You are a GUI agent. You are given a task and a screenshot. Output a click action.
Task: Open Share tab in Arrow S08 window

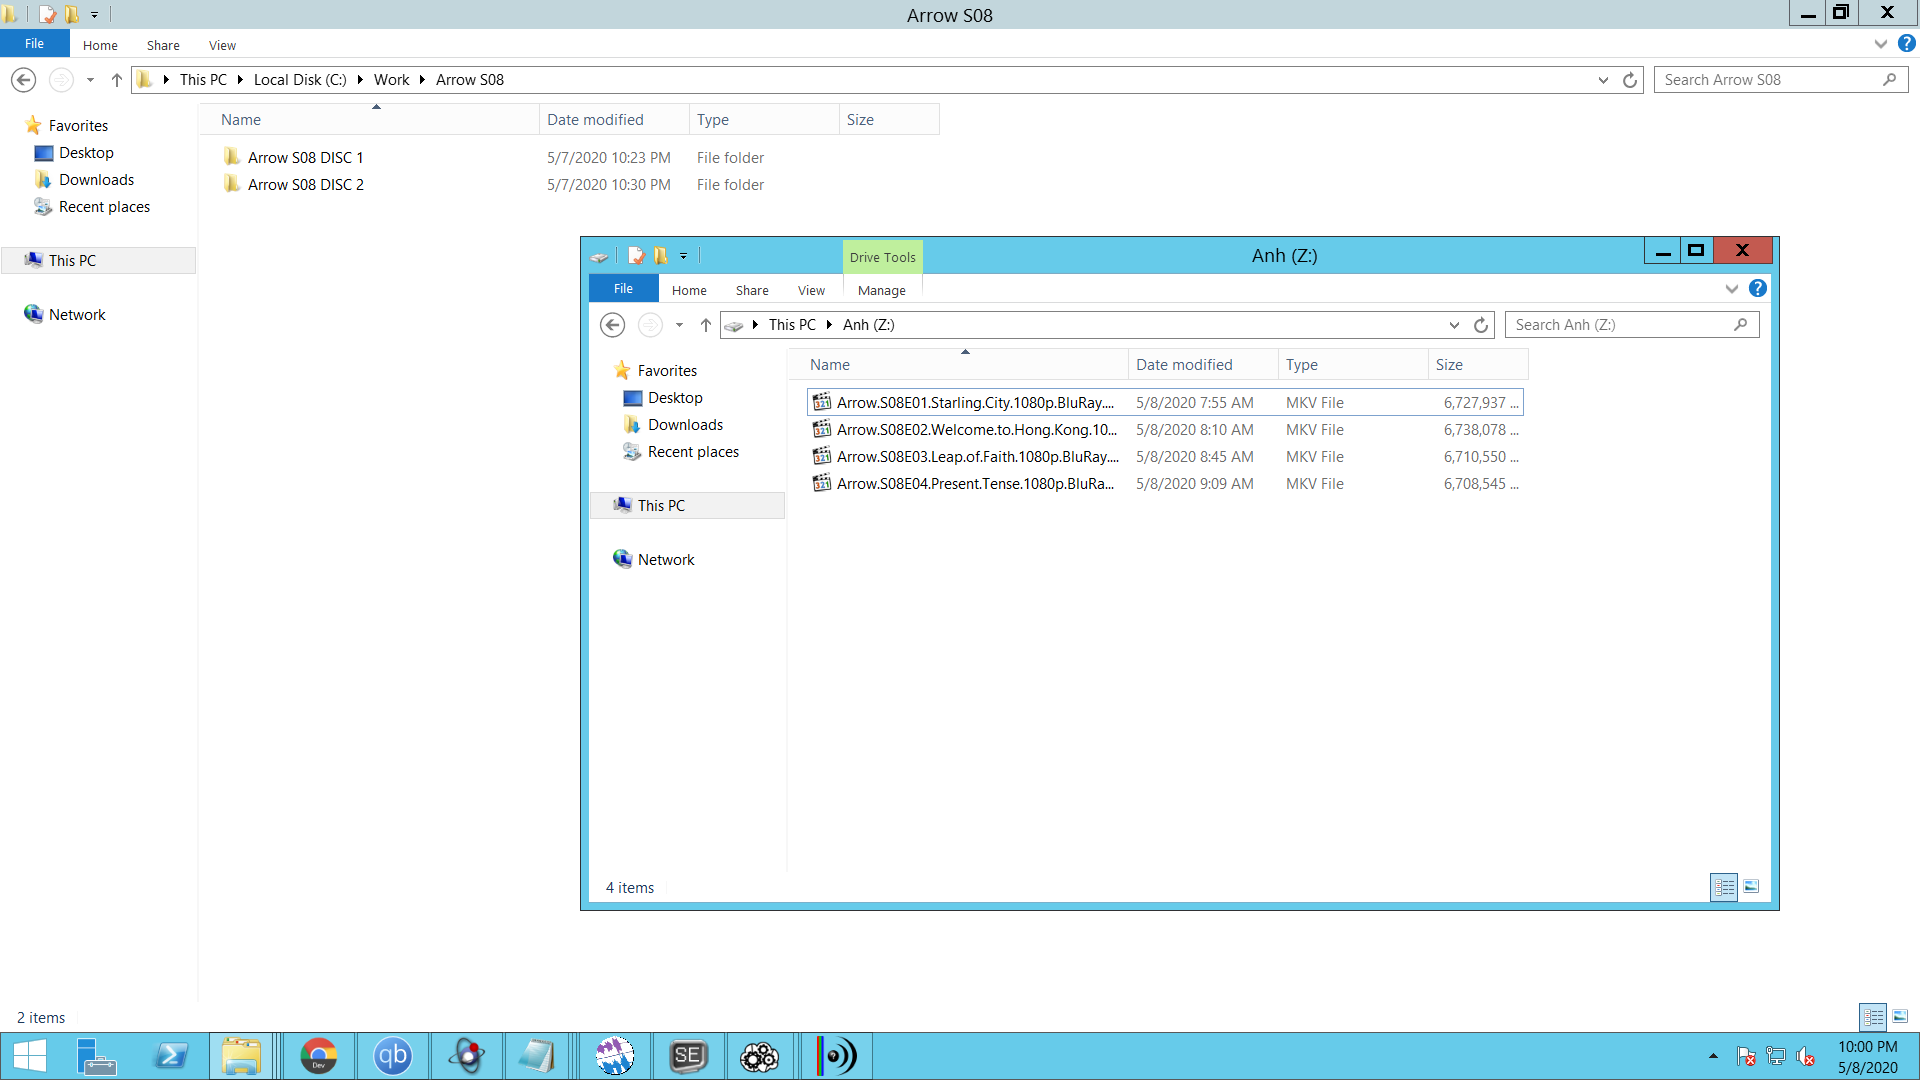pyautogui.click(x=163, y=45)
